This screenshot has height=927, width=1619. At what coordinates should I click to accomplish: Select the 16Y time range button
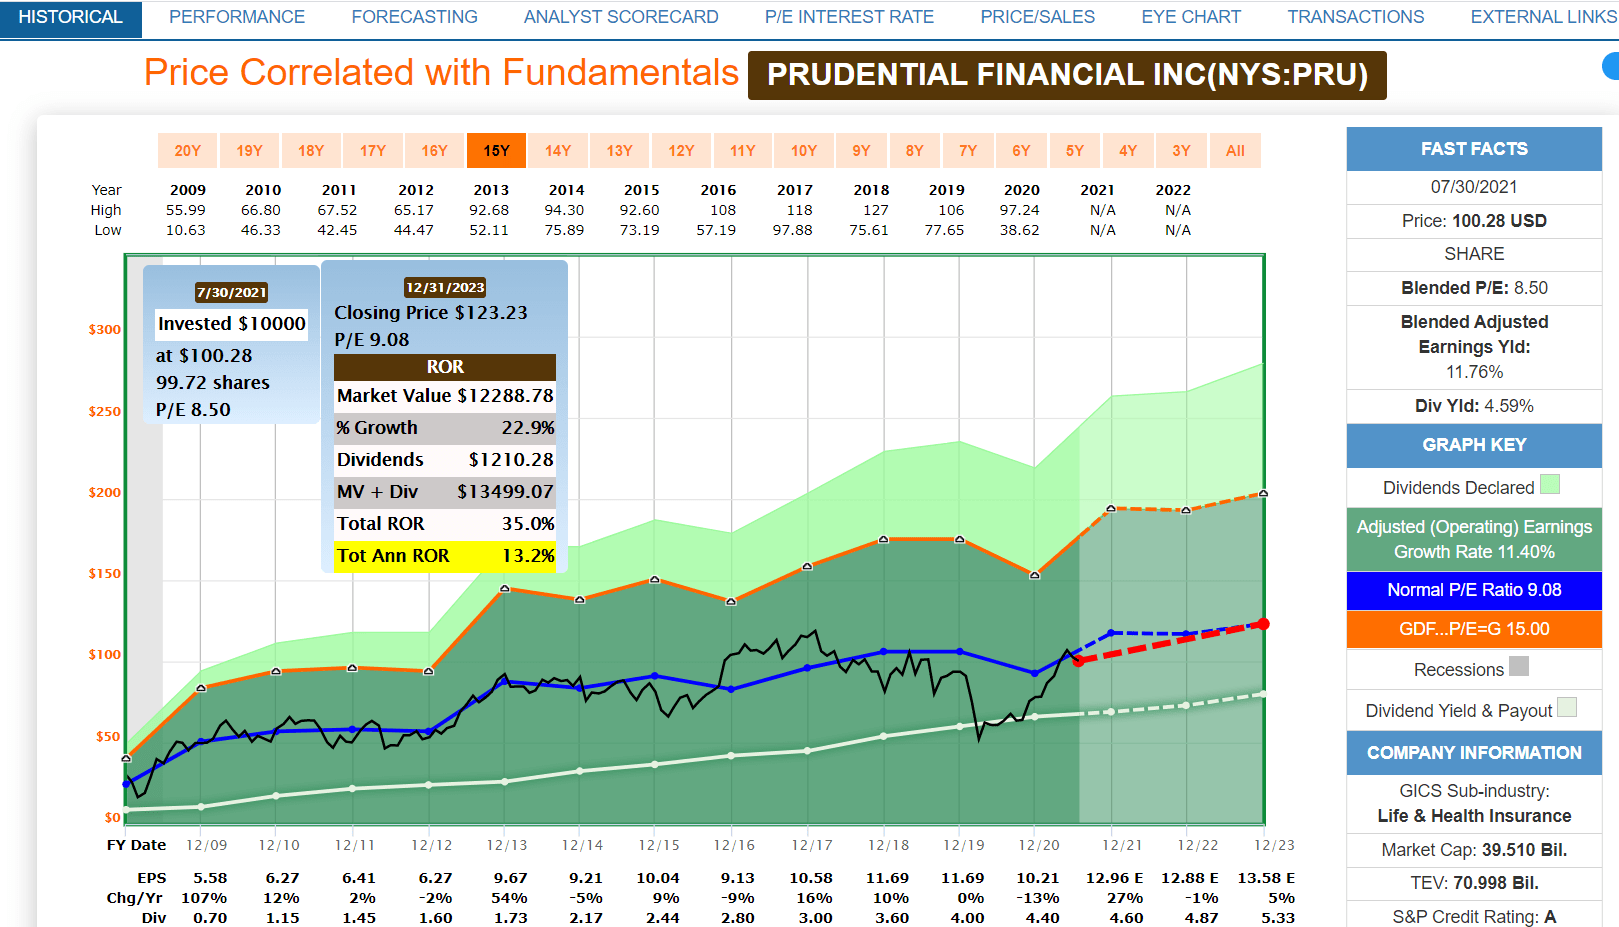tap(434, 151)
